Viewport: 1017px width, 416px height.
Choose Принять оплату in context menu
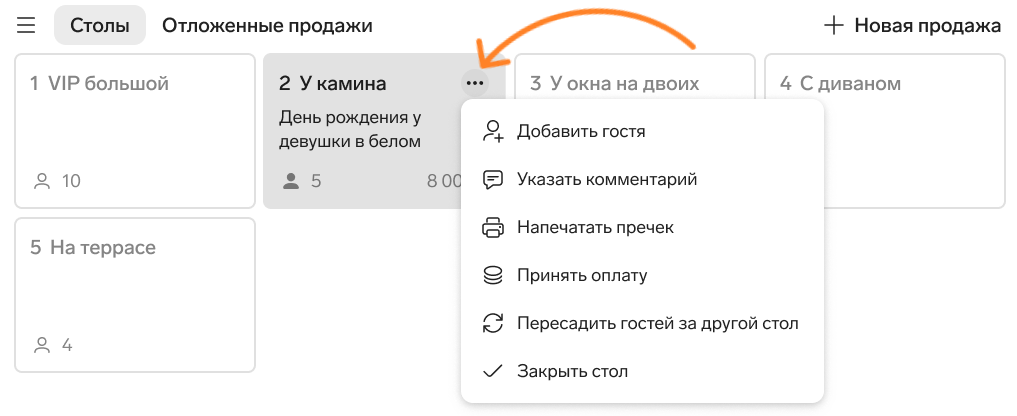coord(582,276)
